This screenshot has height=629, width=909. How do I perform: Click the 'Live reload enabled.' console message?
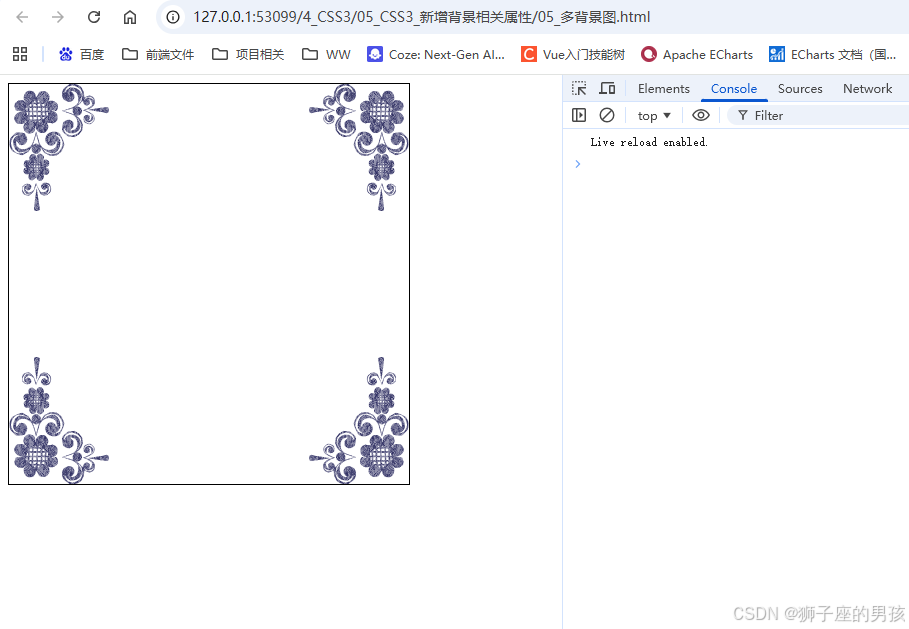pos(649,142)
